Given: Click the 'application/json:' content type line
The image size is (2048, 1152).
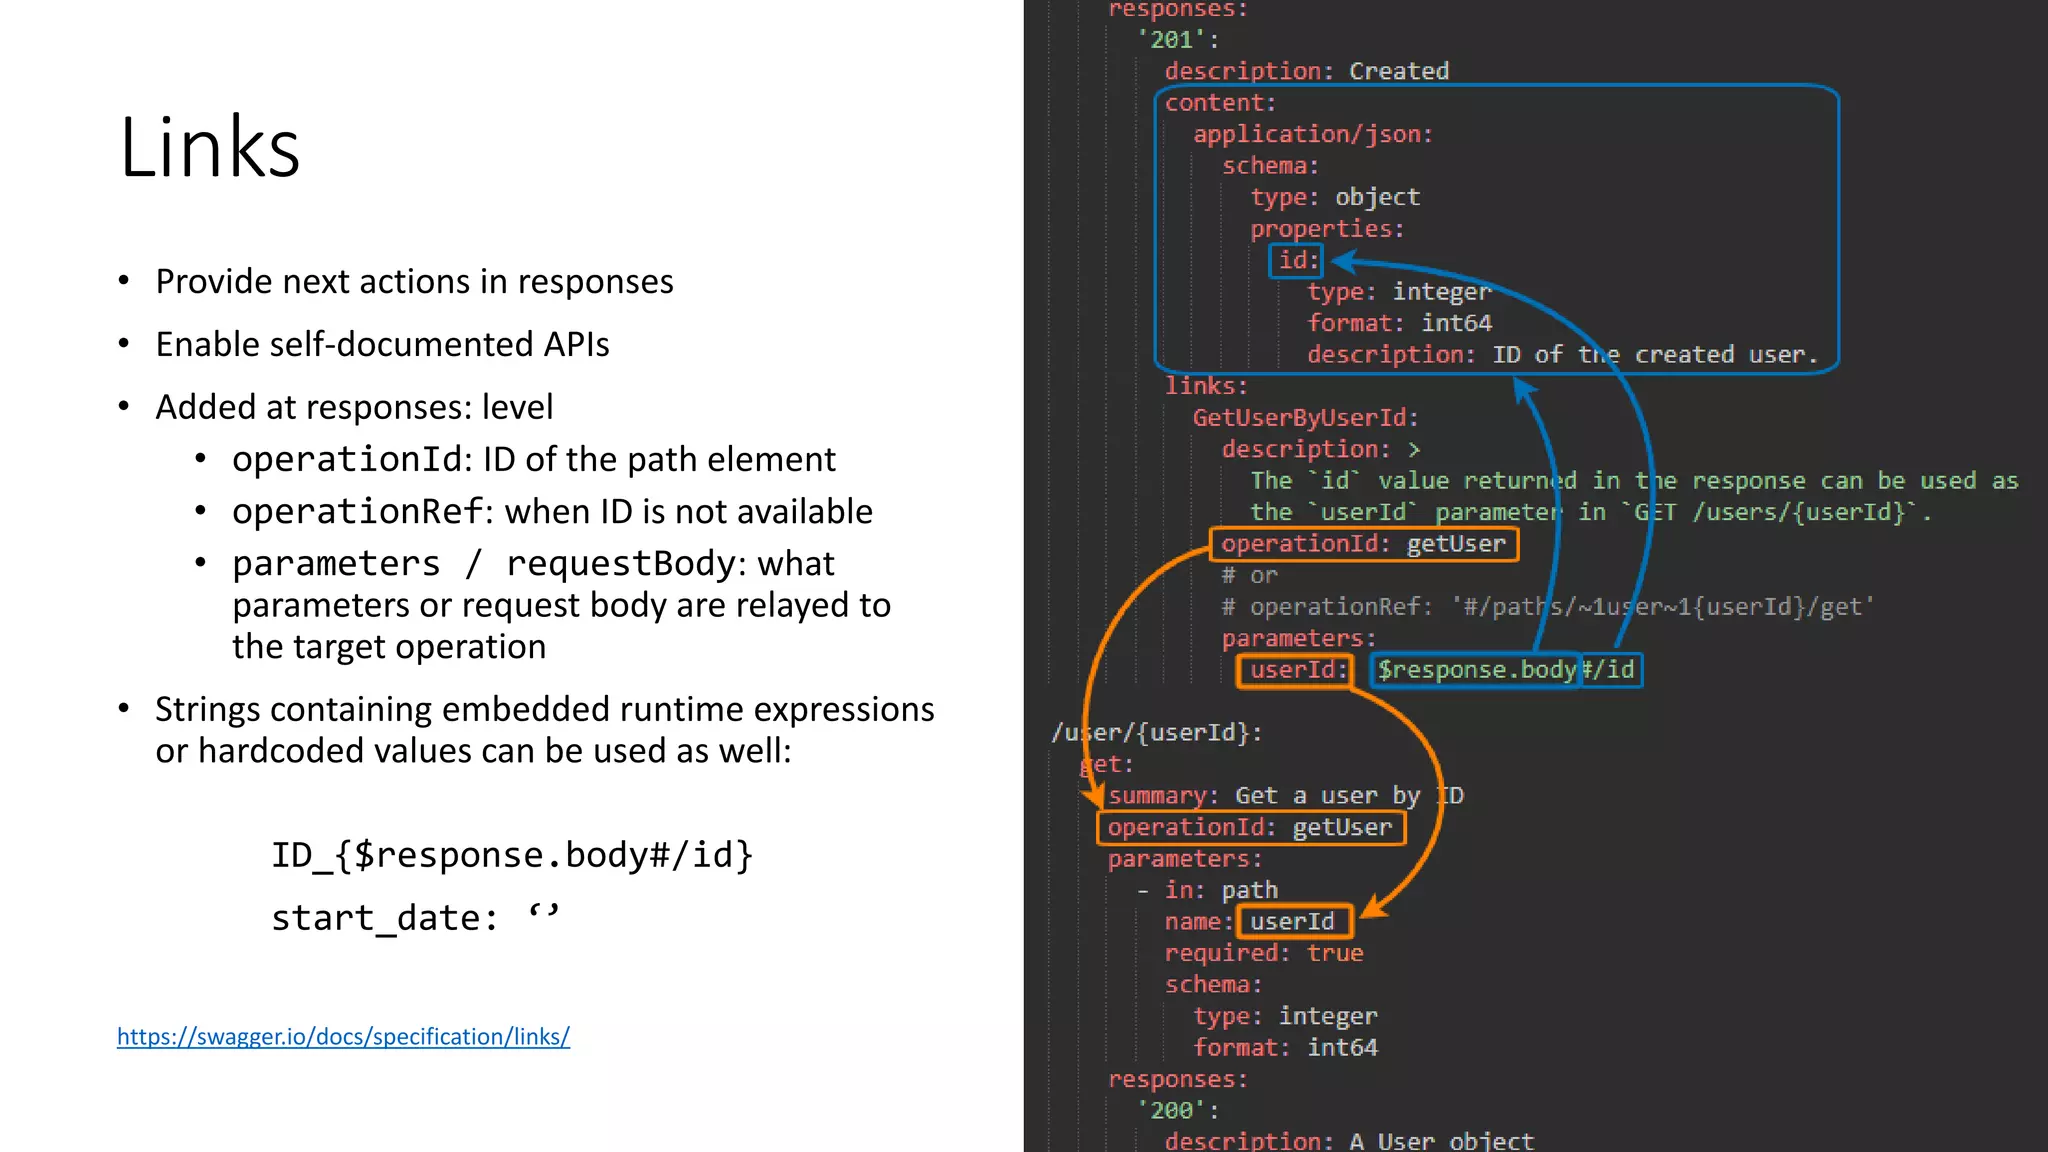Looking at the screenshot, I should point(1312,134).
